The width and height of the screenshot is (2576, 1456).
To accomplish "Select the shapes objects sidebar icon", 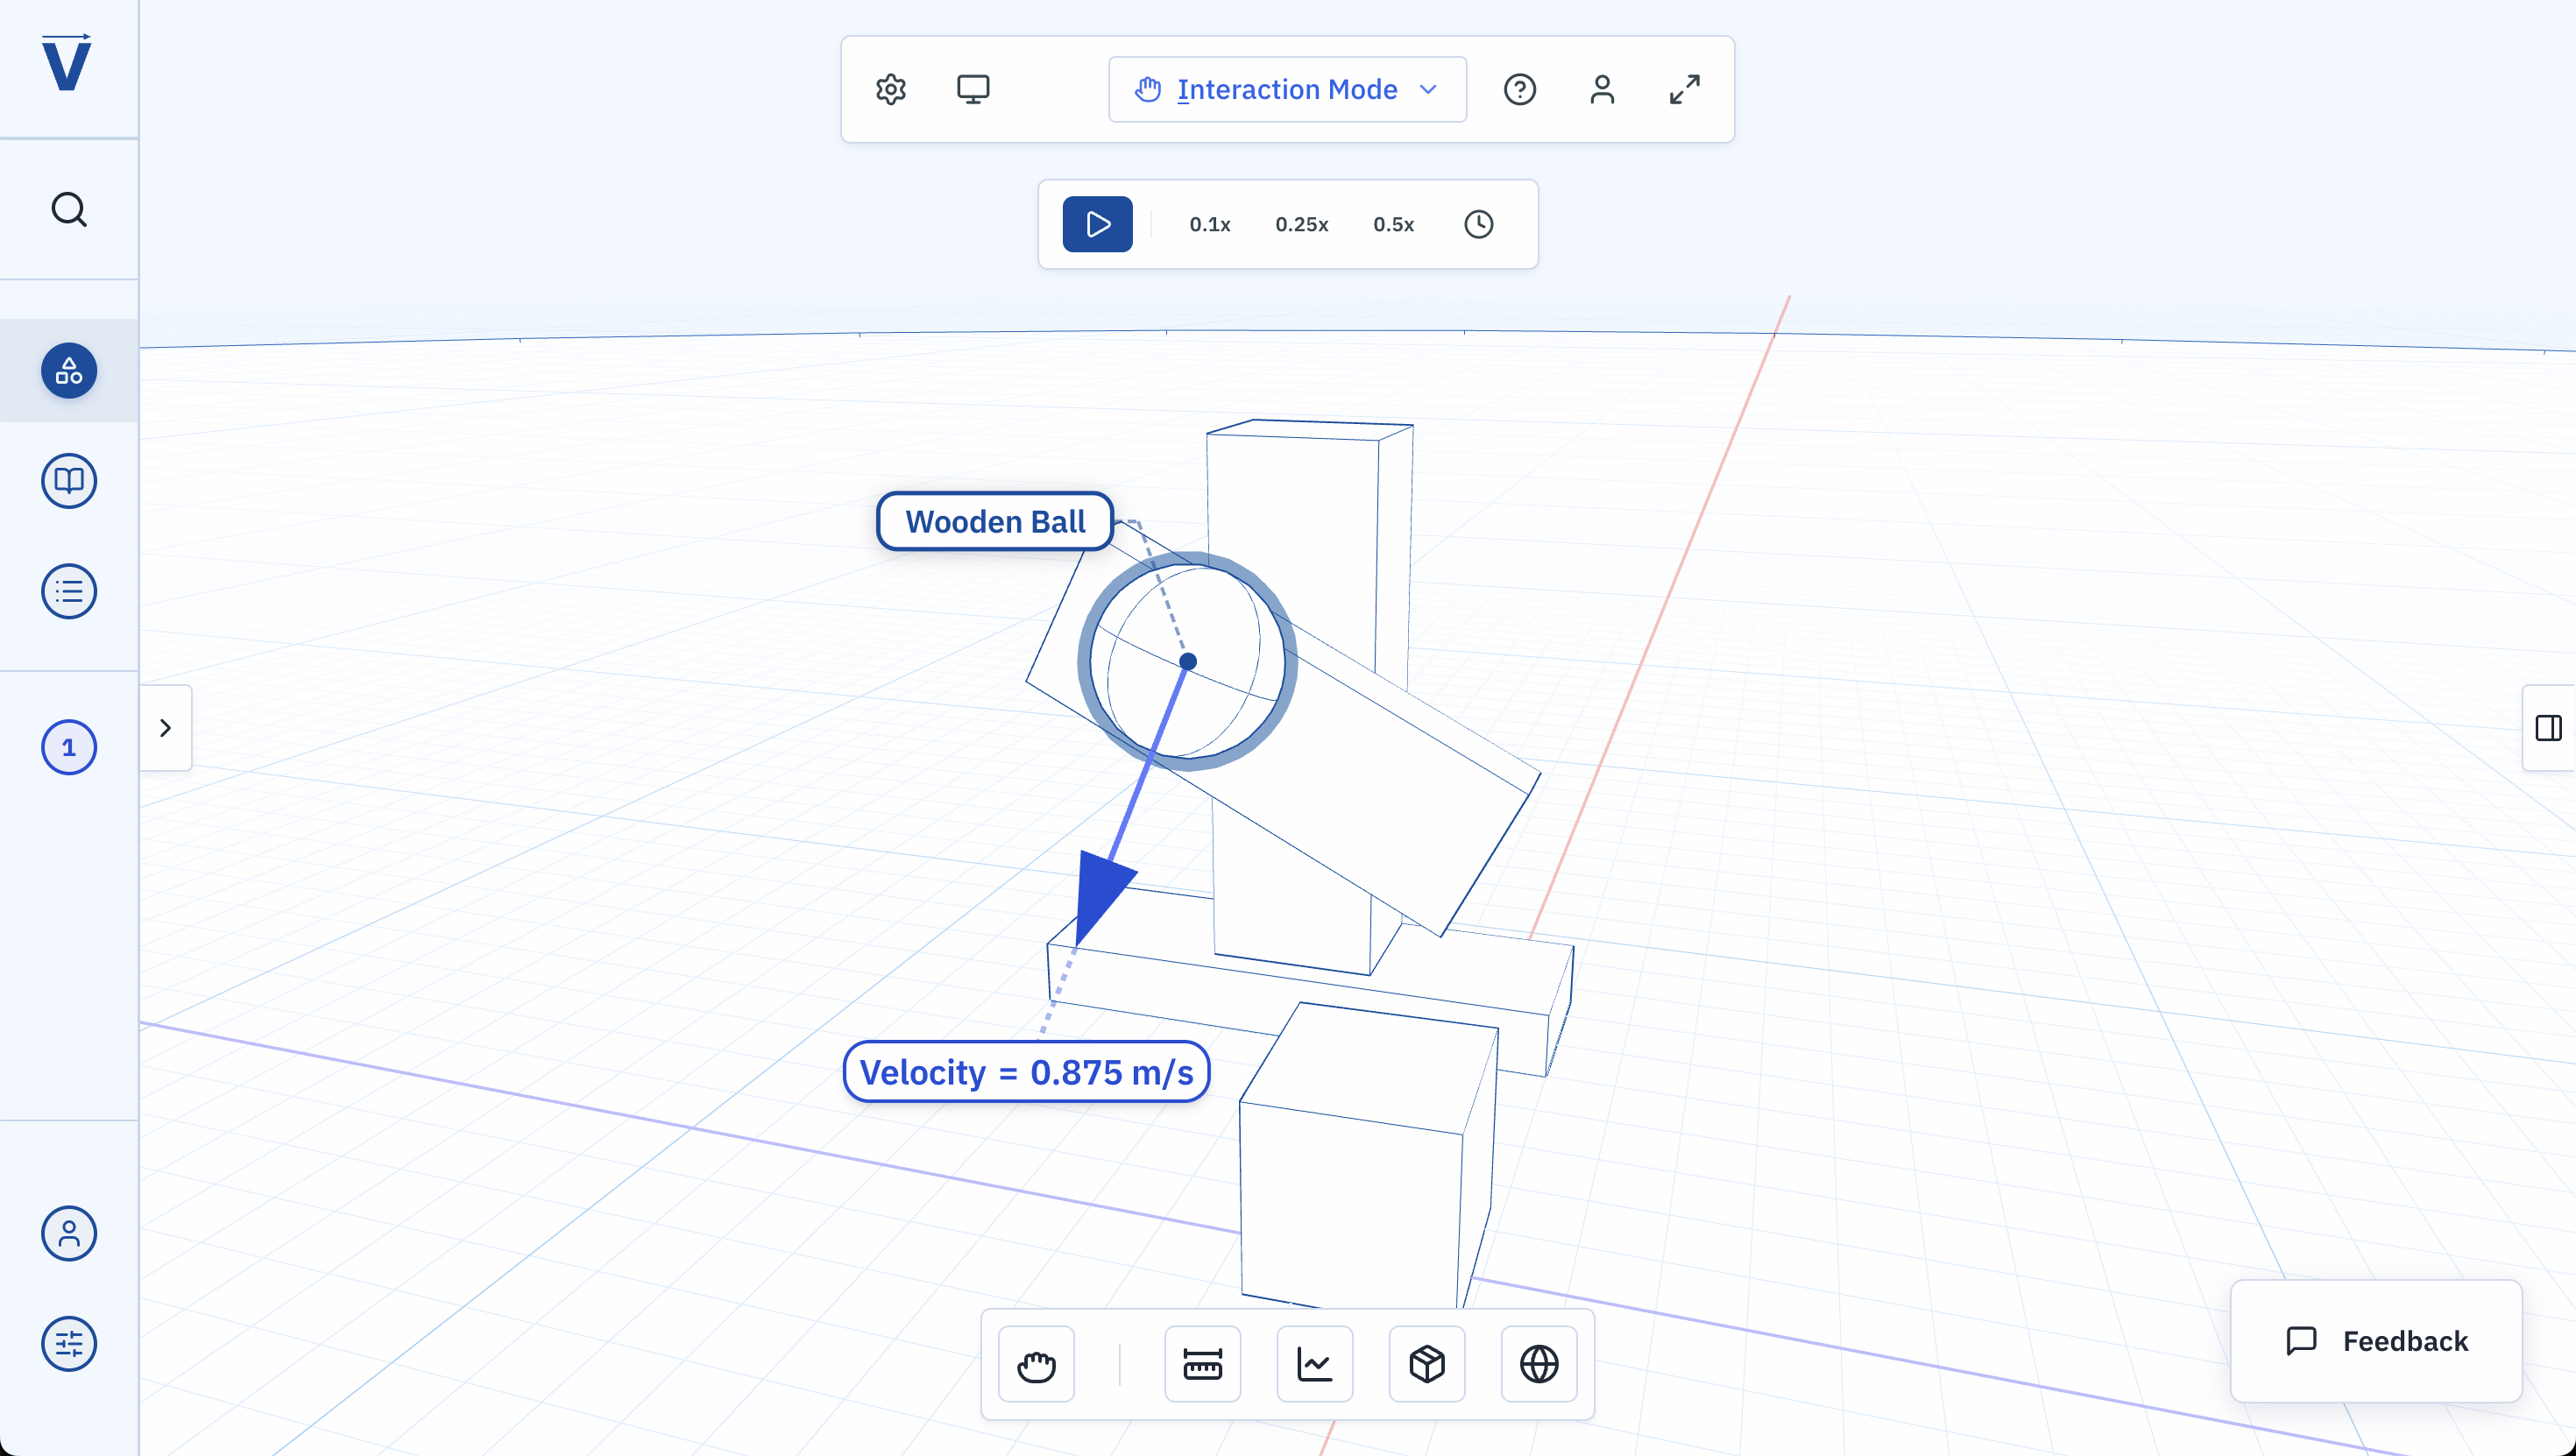I will point(69,371).
